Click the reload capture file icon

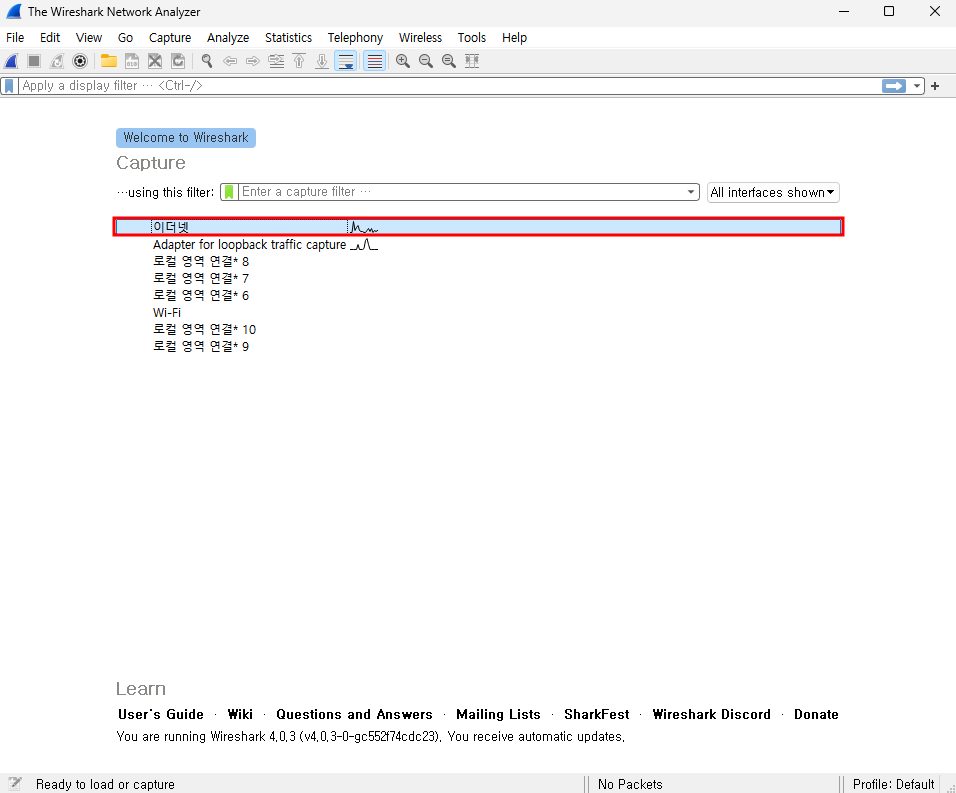(177, 61)
